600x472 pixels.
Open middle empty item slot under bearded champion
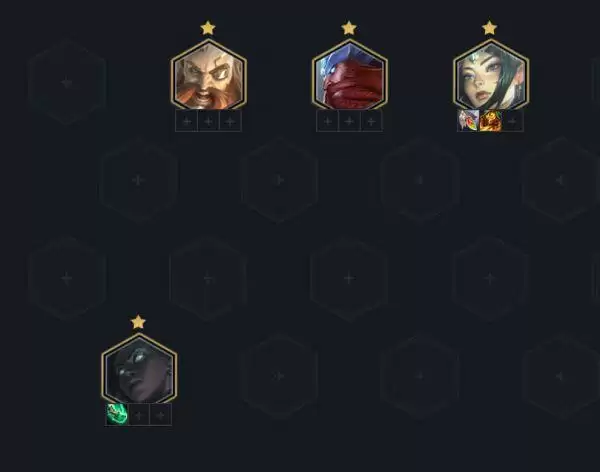tap(208, 121)
